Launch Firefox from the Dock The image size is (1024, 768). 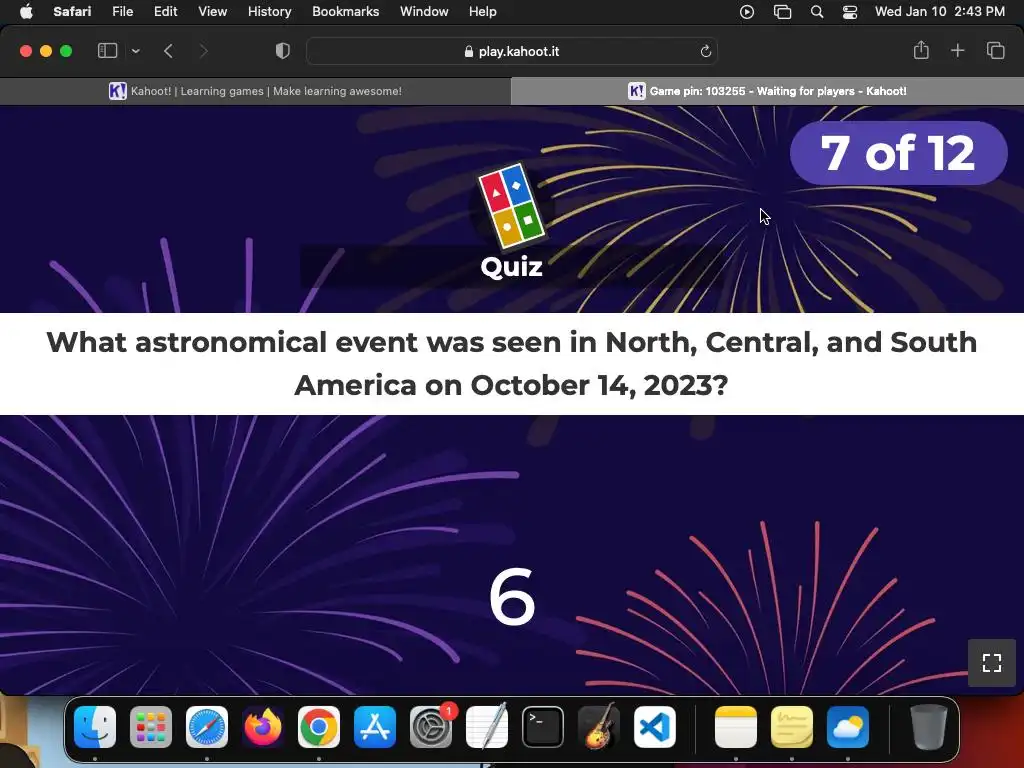263,727
